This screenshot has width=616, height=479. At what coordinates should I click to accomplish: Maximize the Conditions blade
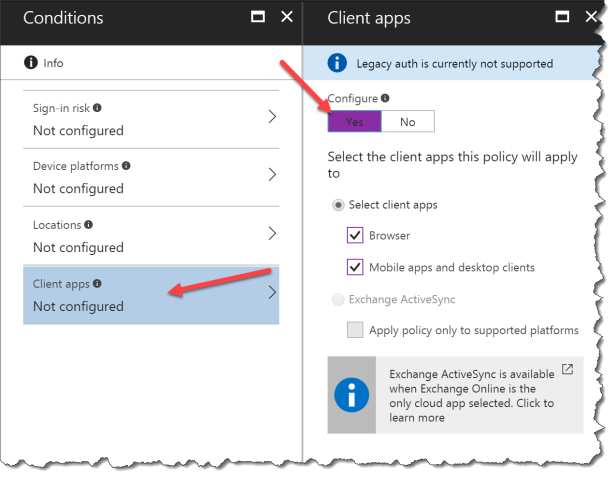coord(258,17)
